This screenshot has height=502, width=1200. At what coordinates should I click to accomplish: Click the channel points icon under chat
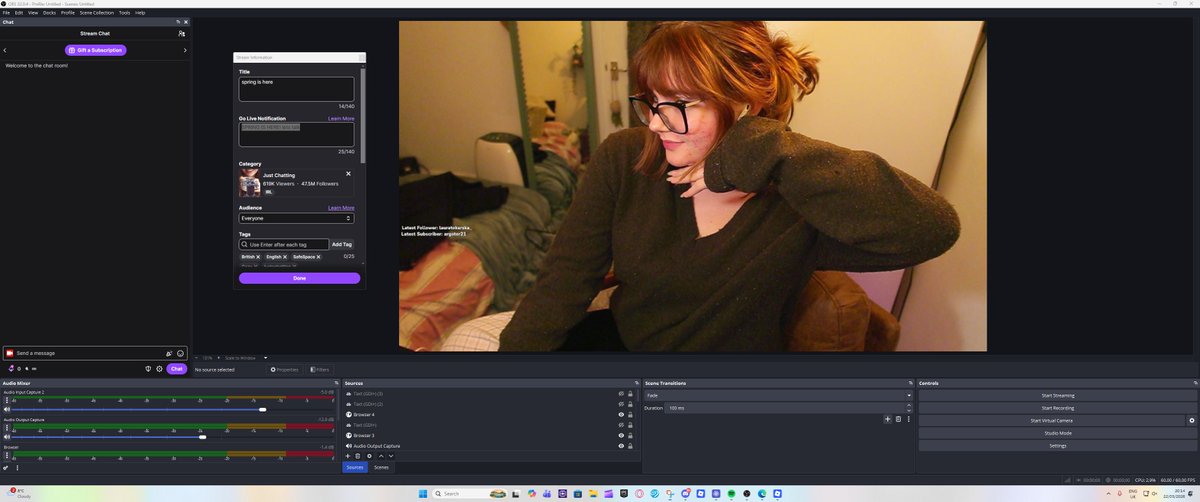click(x=11, y=369)
